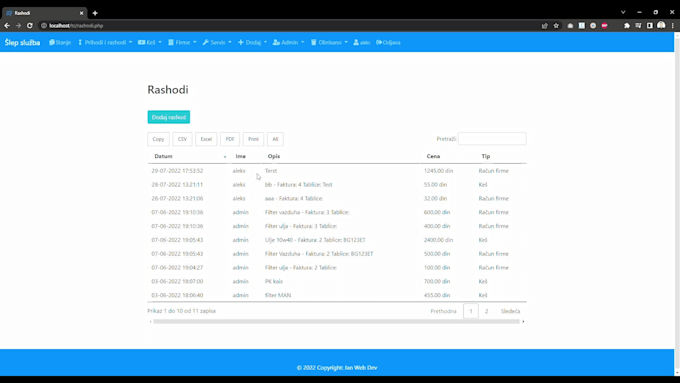Screen dimensions: 680x383
Task: Select the 'filter MAN' description cell
Action: (x=278, y=295)
